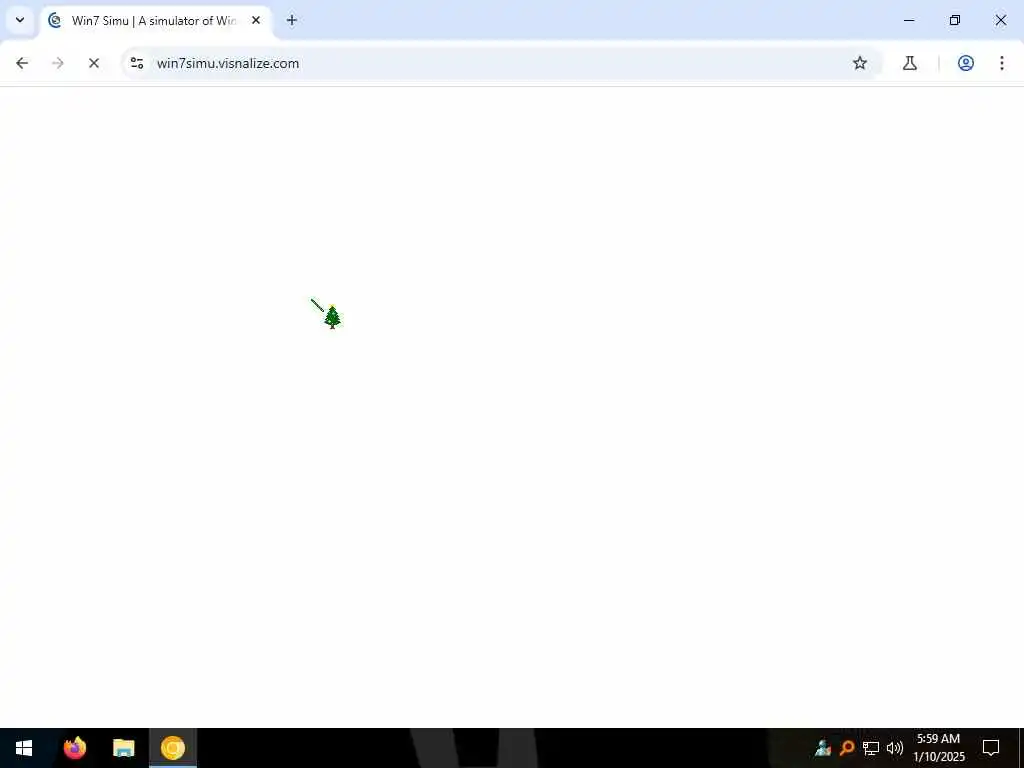Go back to the previous page
1024x768 pixels.
[x=22, y=63]
